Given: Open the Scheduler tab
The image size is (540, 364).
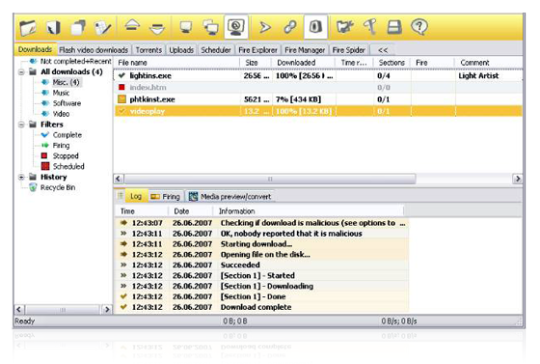Looking at the screenshot, I should (x=216, y=50).
